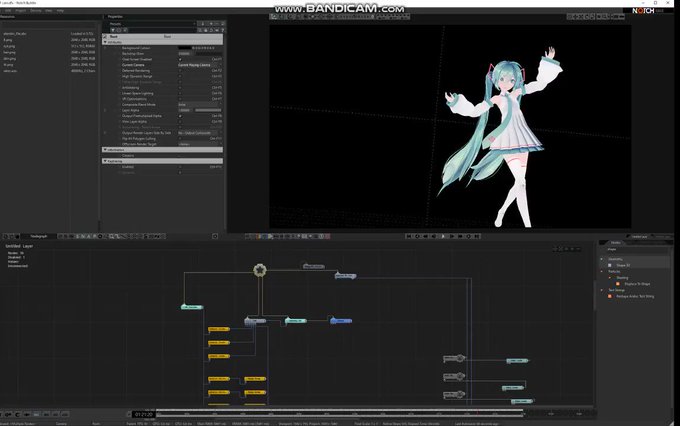Viewport: 680px width, 426px height.
Task: Enable the Antialiasing checkbox
Action: click(x=180, y=88)
